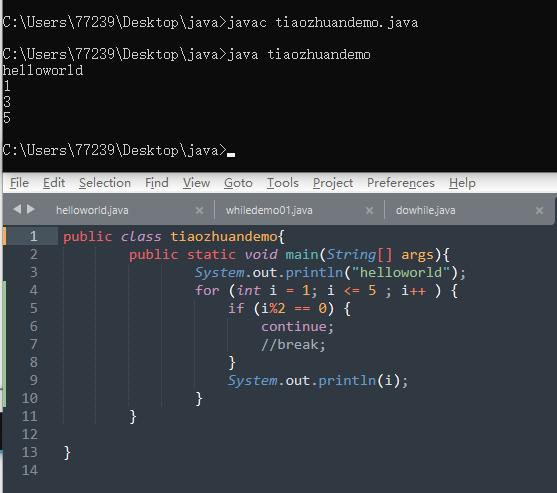Click line number 1 in gutter
Image resolution: width=557 pixels, height=493 pixels.
click(33, 236)
